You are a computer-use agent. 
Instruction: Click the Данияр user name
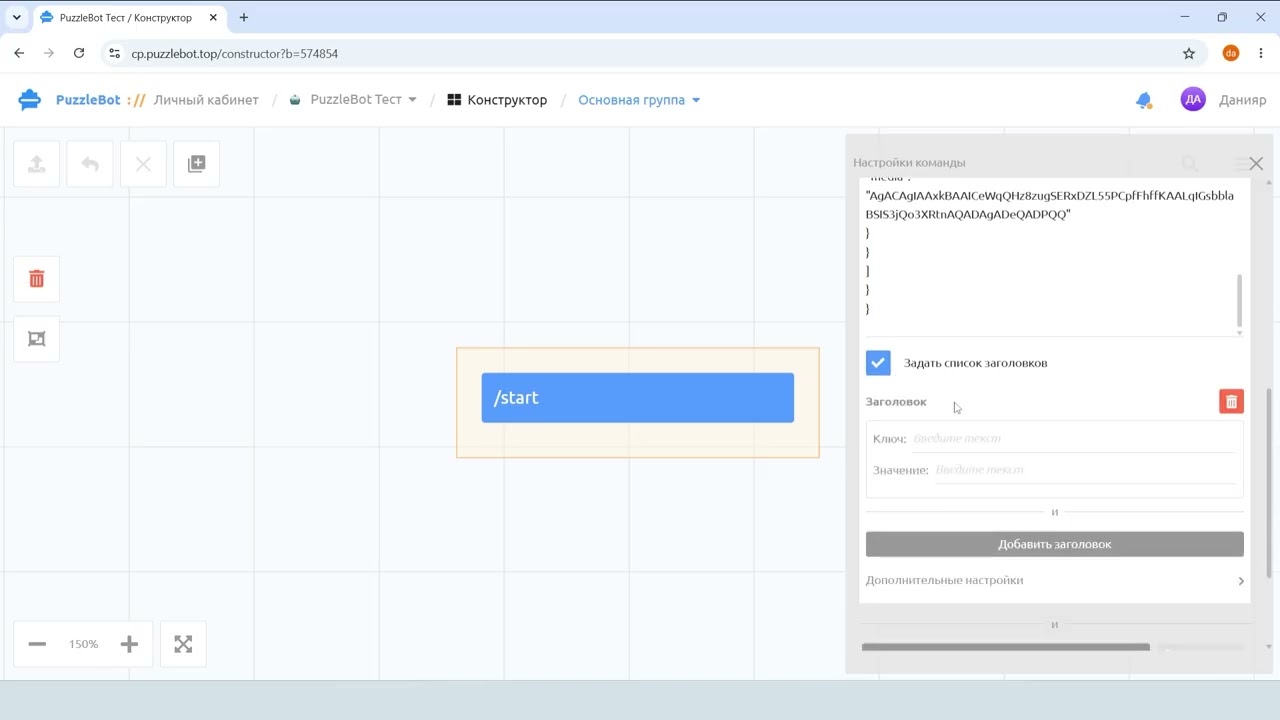(1242, 100)
